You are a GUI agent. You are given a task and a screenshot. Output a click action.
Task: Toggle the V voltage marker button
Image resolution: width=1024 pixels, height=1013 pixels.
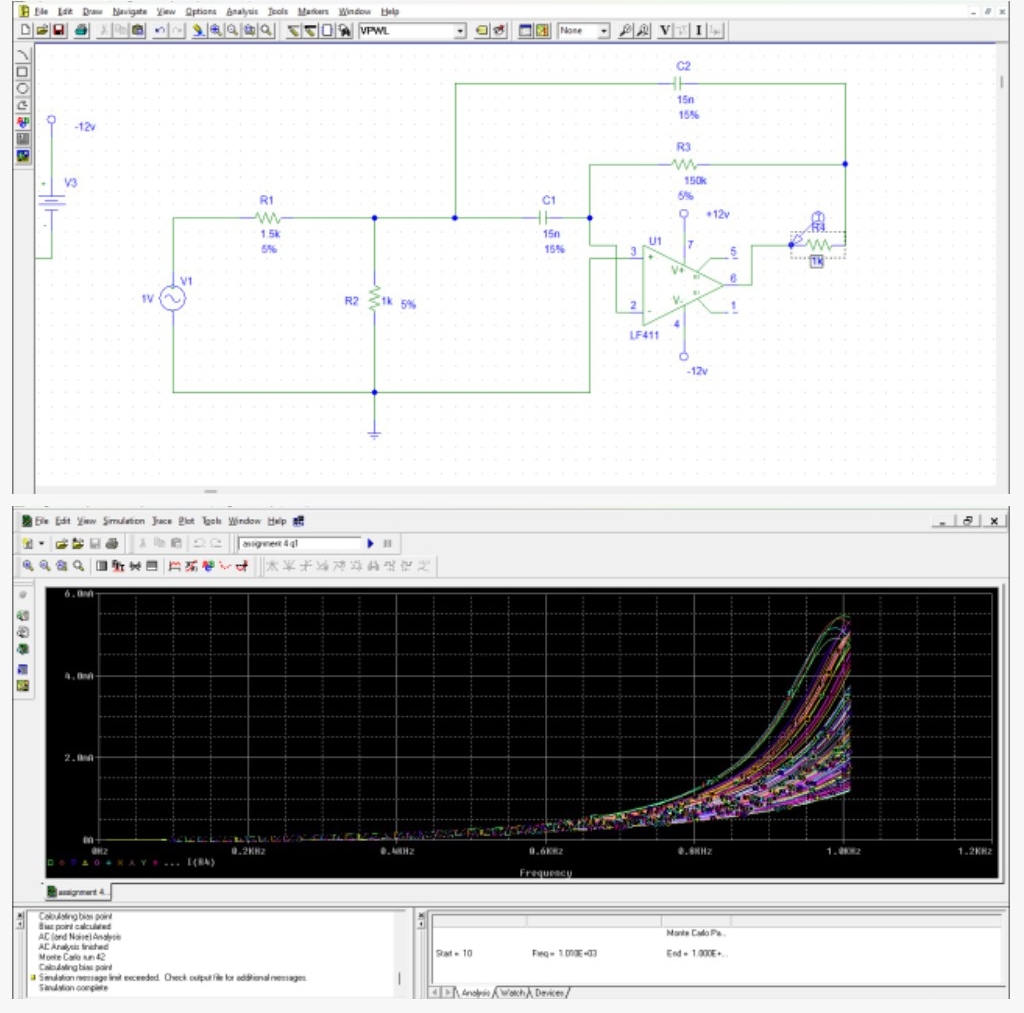(664, 31)
